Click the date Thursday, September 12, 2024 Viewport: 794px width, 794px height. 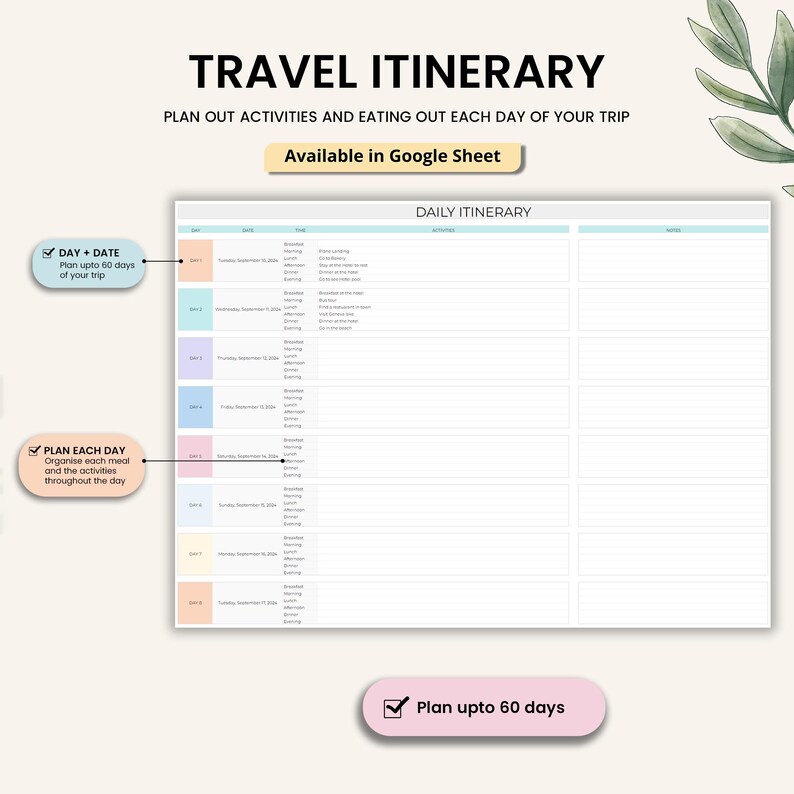tap(248, 358)
